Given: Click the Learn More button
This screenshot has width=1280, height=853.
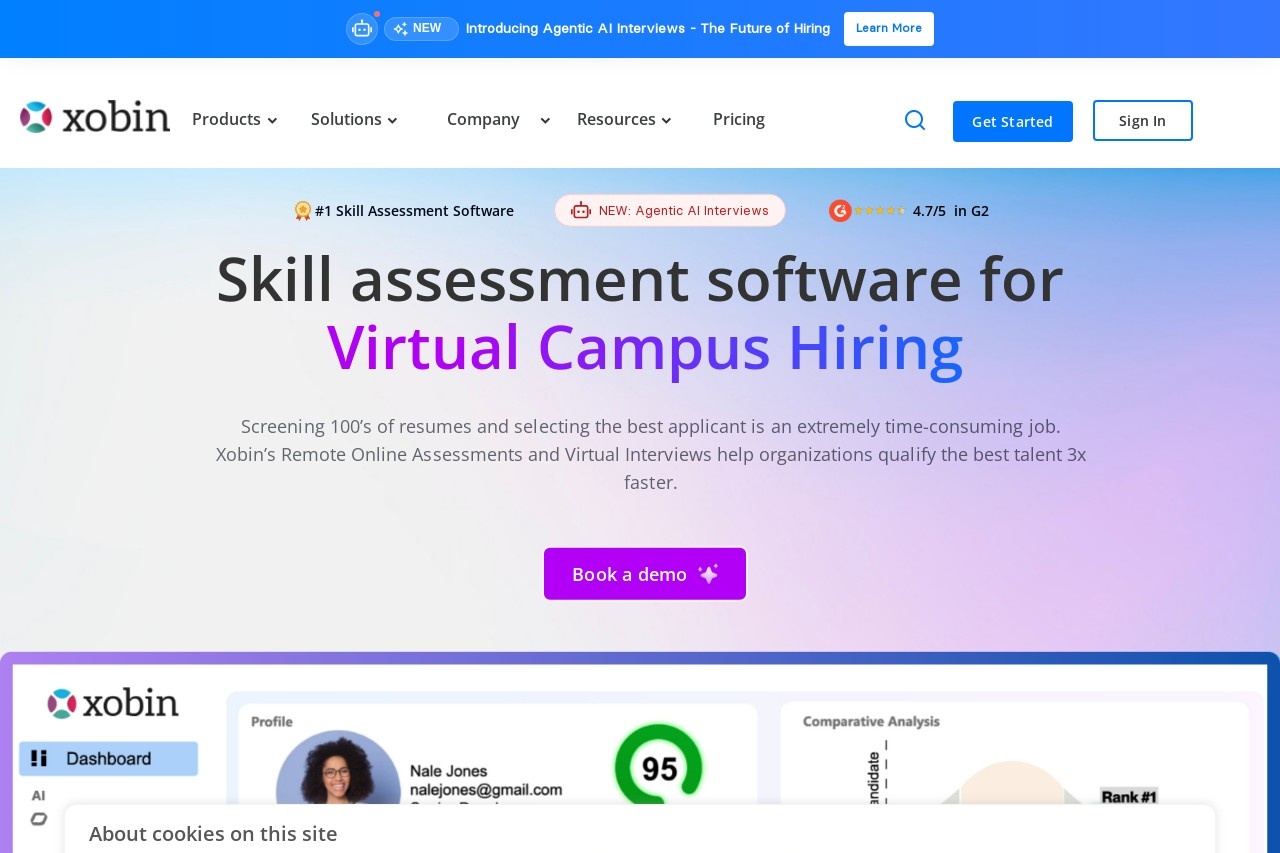Looking at the screenshot, I should (x=889, y=29).
